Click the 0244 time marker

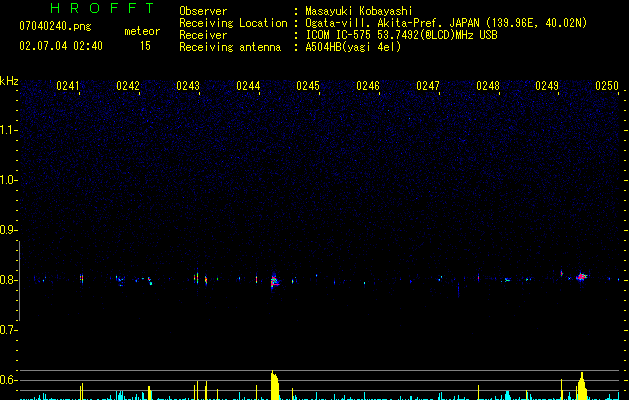click(x=248, y=86)
